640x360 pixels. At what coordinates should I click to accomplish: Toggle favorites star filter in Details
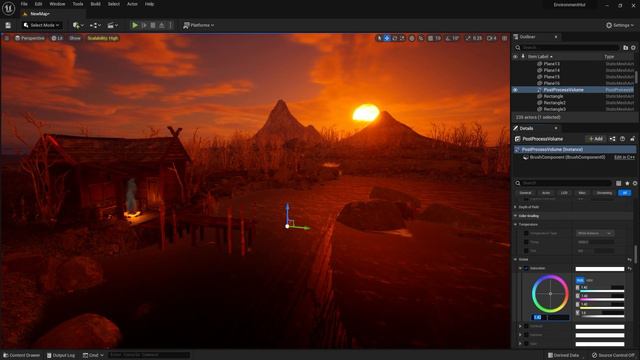pos(627,183)
